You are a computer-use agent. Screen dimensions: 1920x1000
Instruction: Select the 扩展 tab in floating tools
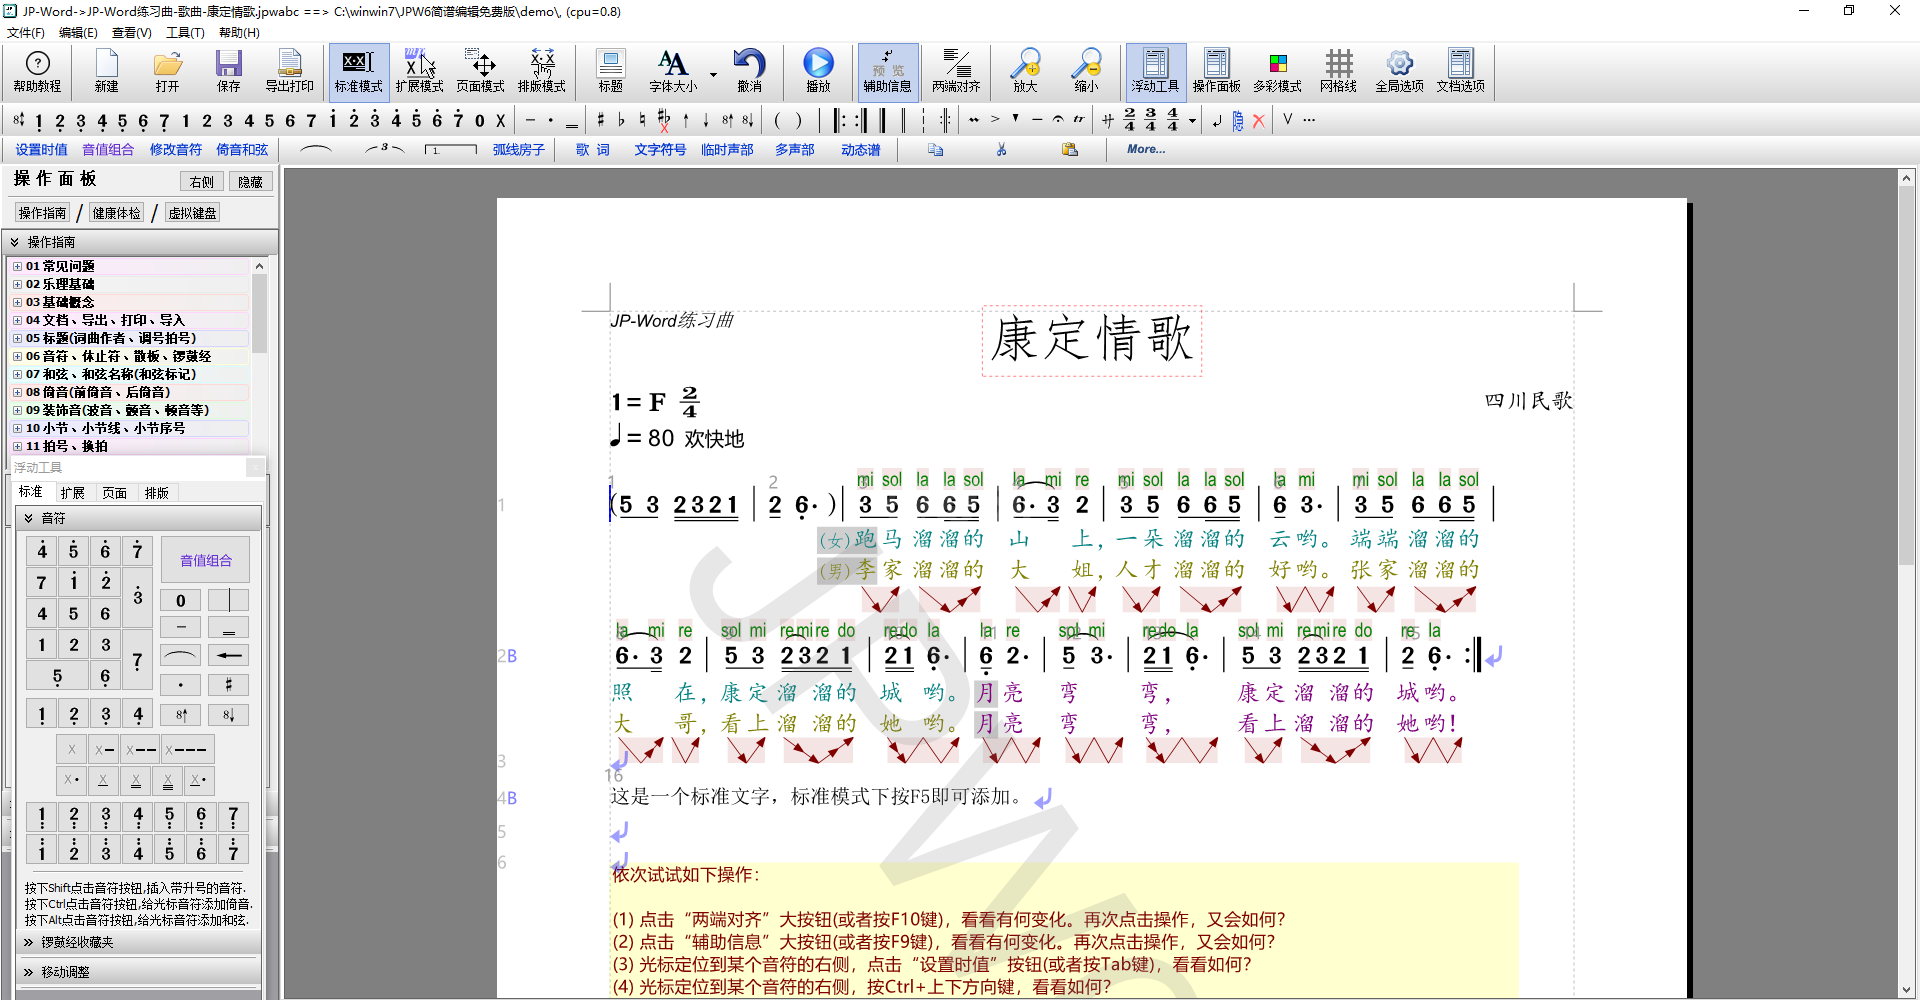coord(72,493)
